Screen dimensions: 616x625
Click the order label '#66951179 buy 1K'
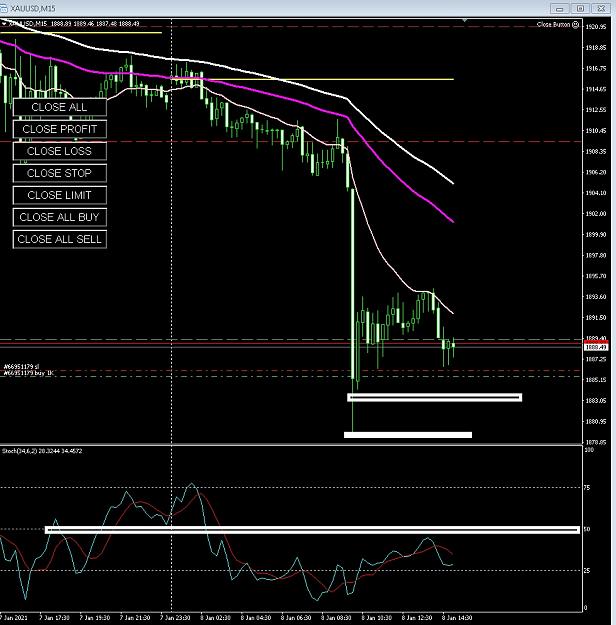[x=28, y=373]
